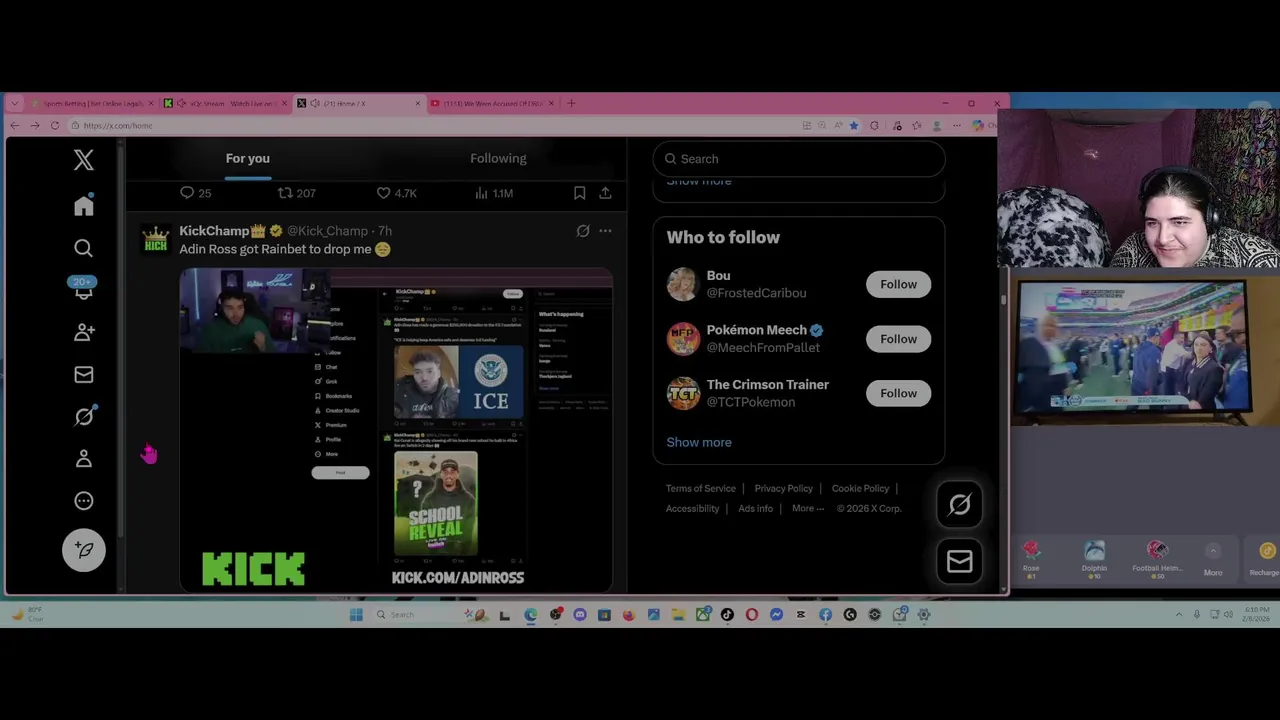Click the X Search field
Screen dimensions: 1280x720
click(798, 159)
